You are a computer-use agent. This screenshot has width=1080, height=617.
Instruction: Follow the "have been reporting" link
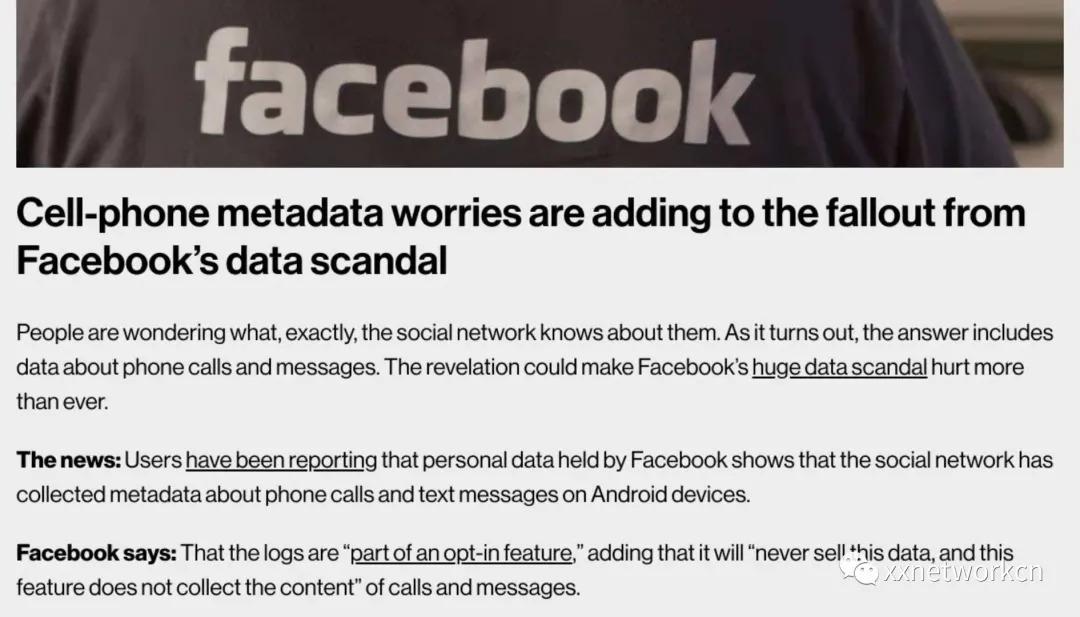click(x=281, y=460)
